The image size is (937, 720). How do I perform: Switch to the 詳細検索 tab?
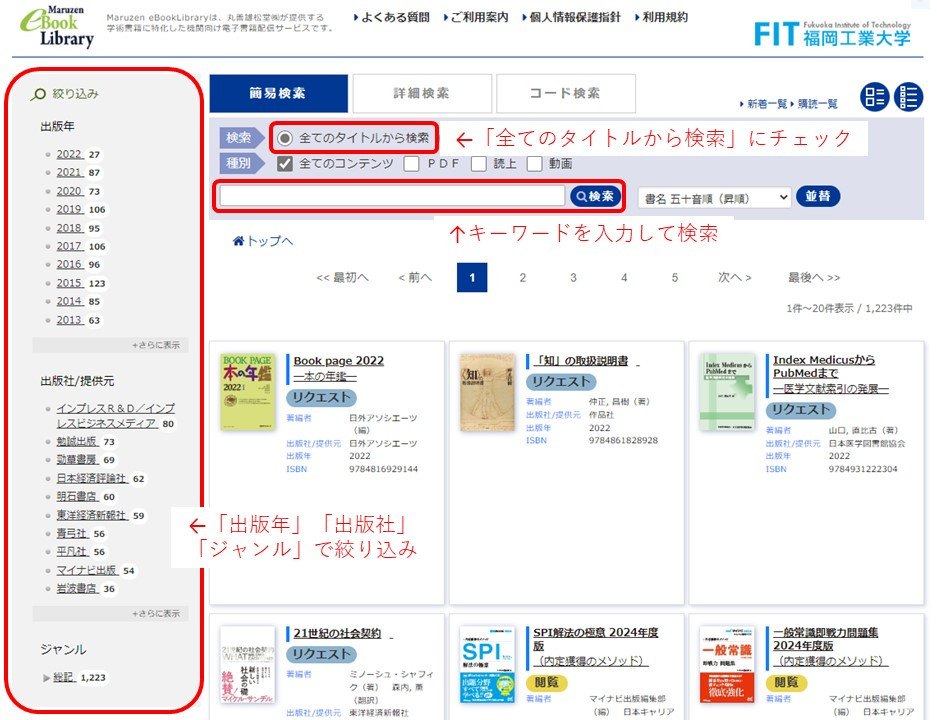[421, 94]
